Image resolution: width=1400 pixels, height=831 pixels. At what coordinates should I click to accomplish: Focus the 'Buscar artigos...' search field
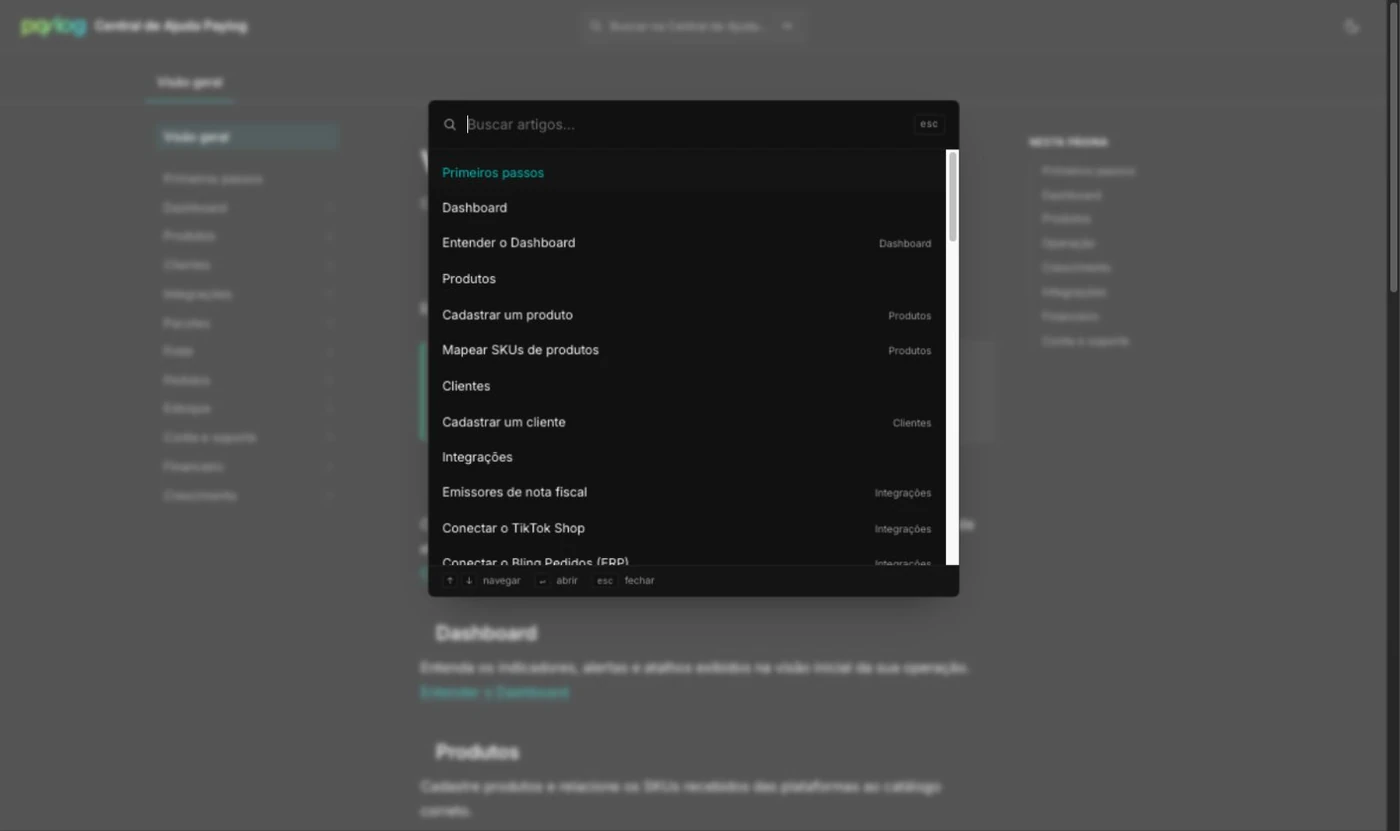point(686,125)
